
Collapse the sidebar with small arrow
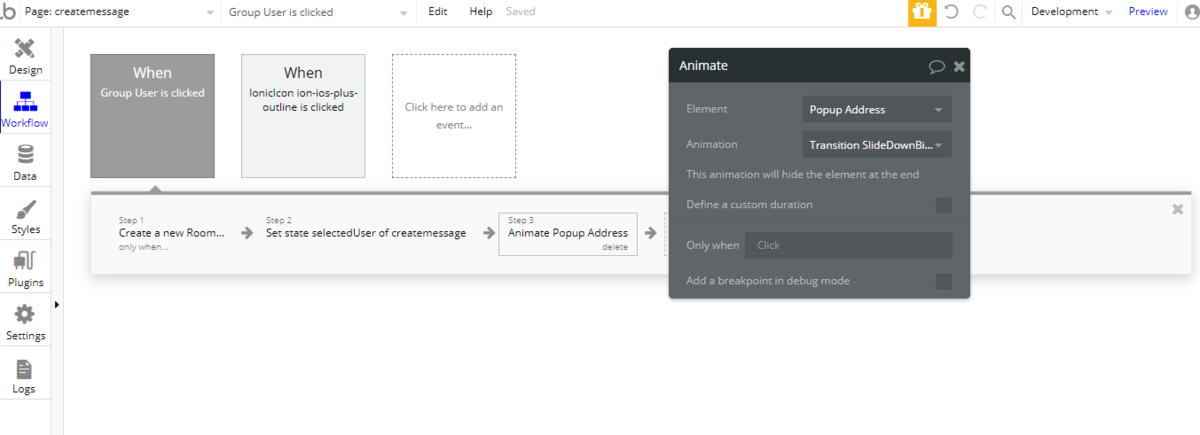point(56,304)
